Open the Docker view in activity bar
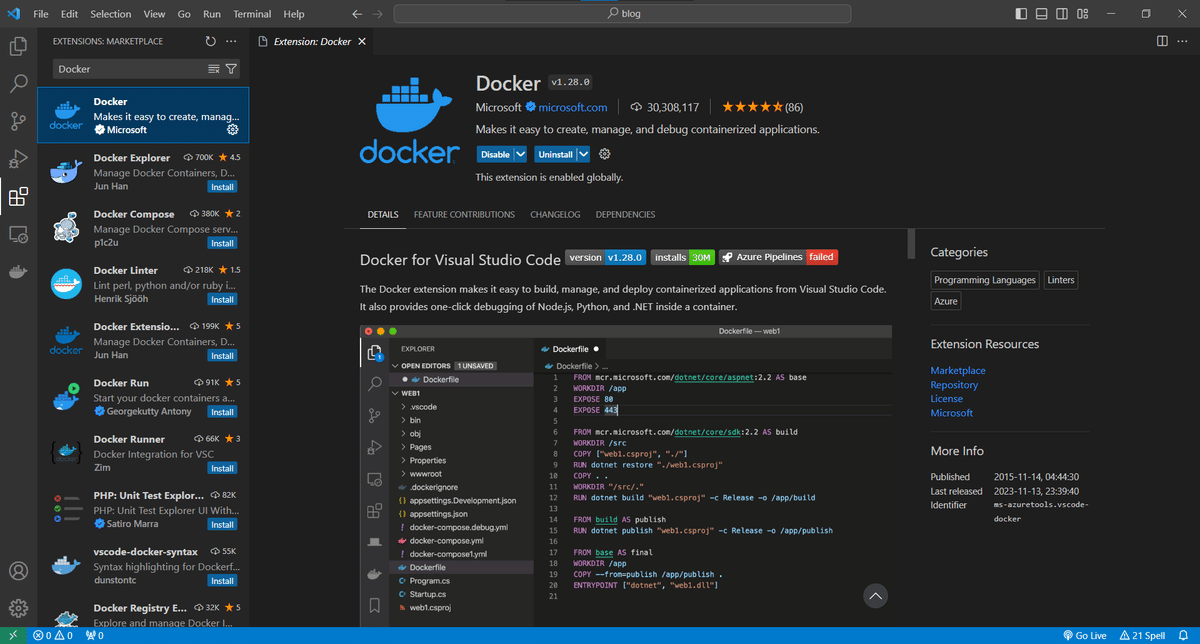This screenshot has height=644, width=1200. pos(18,271)
